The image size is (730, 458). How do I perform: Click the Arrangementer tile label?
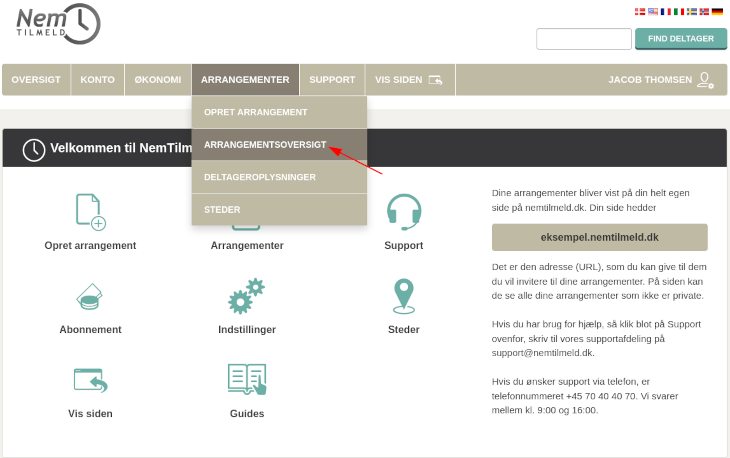click(247, 246)
